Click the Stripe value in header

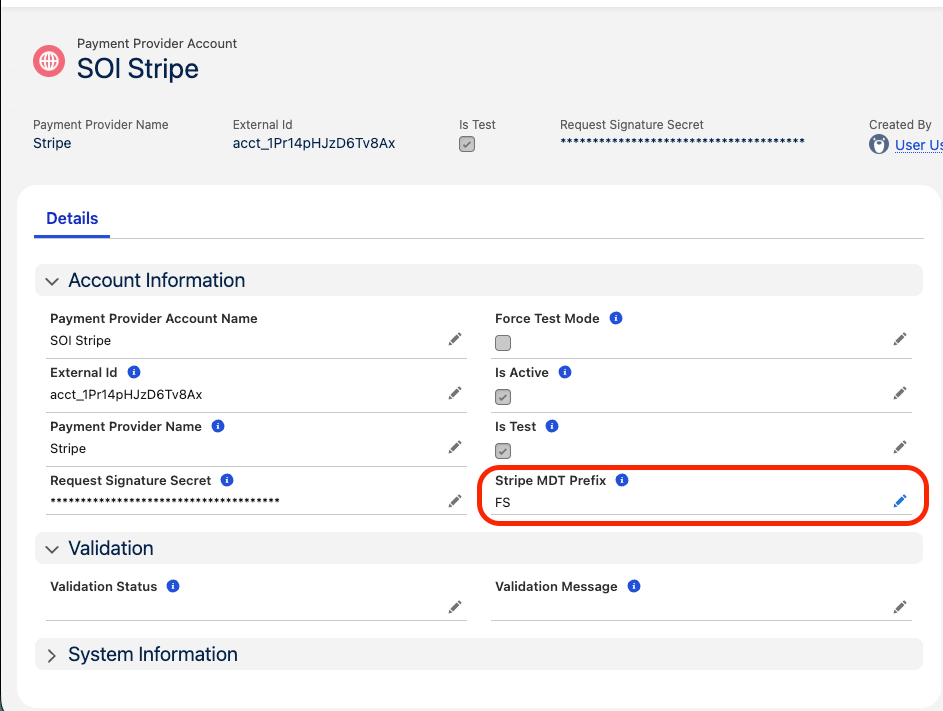pyautogui.click(x=52, y=143)
